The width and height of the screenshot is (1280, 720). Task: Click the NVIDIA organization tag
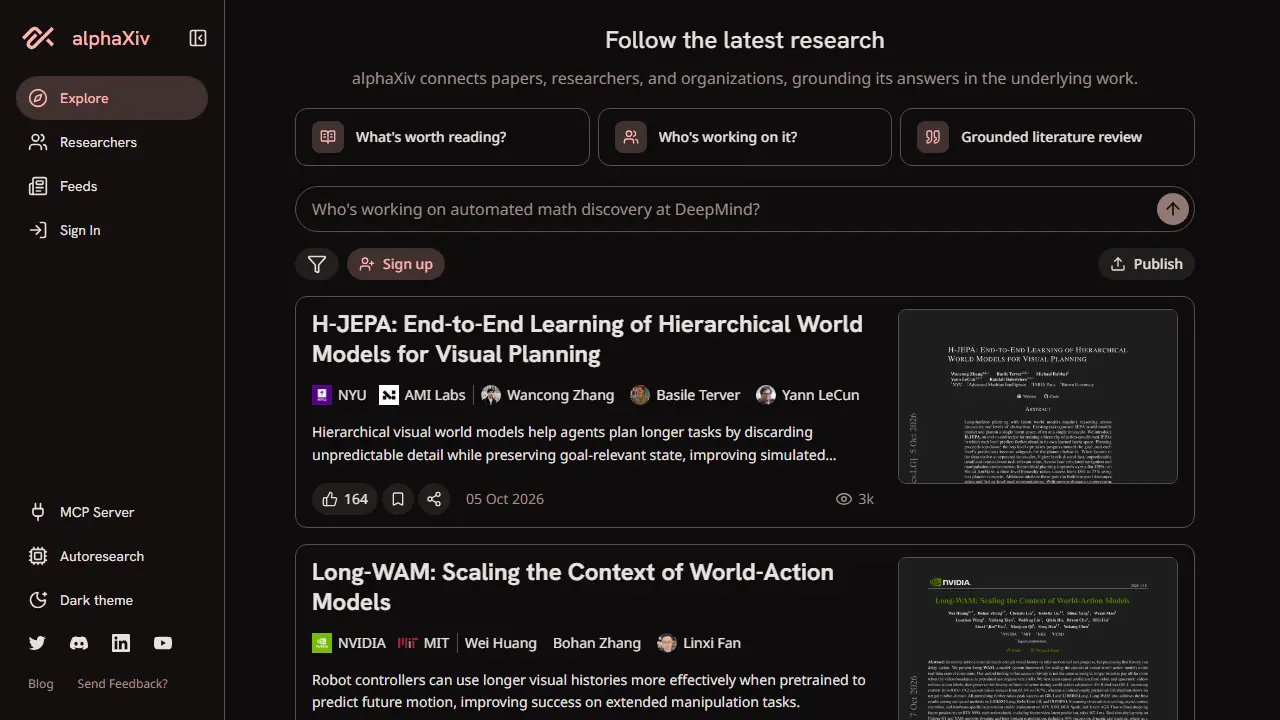[x=349, y=643]
